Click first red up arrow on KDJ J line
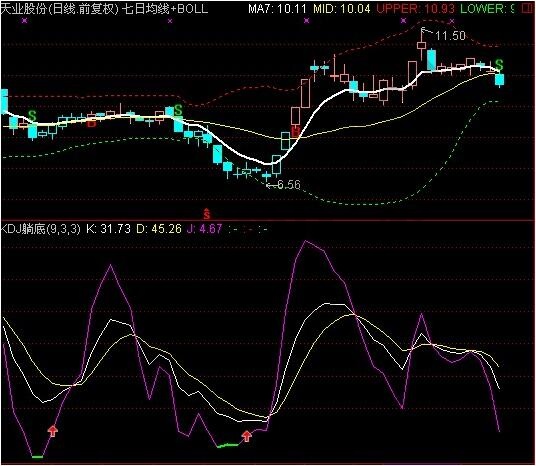Viewport: 536px width, 466px height. coord(53,431)
